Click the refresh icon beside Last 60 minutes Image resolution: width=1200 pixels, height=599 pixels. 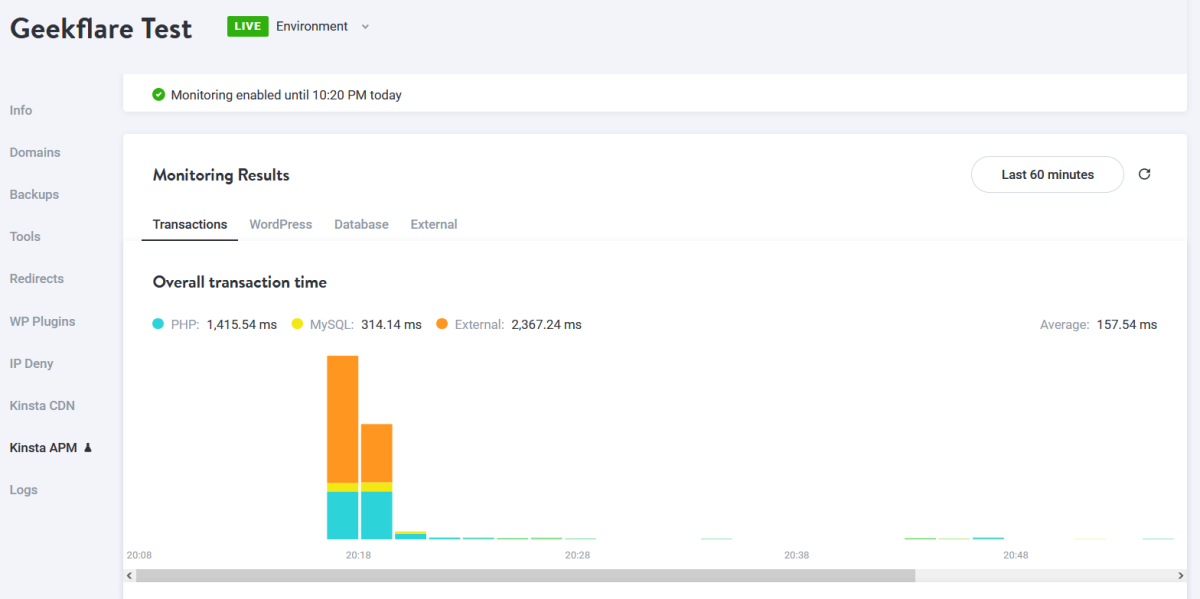[x=1145, y=174]
